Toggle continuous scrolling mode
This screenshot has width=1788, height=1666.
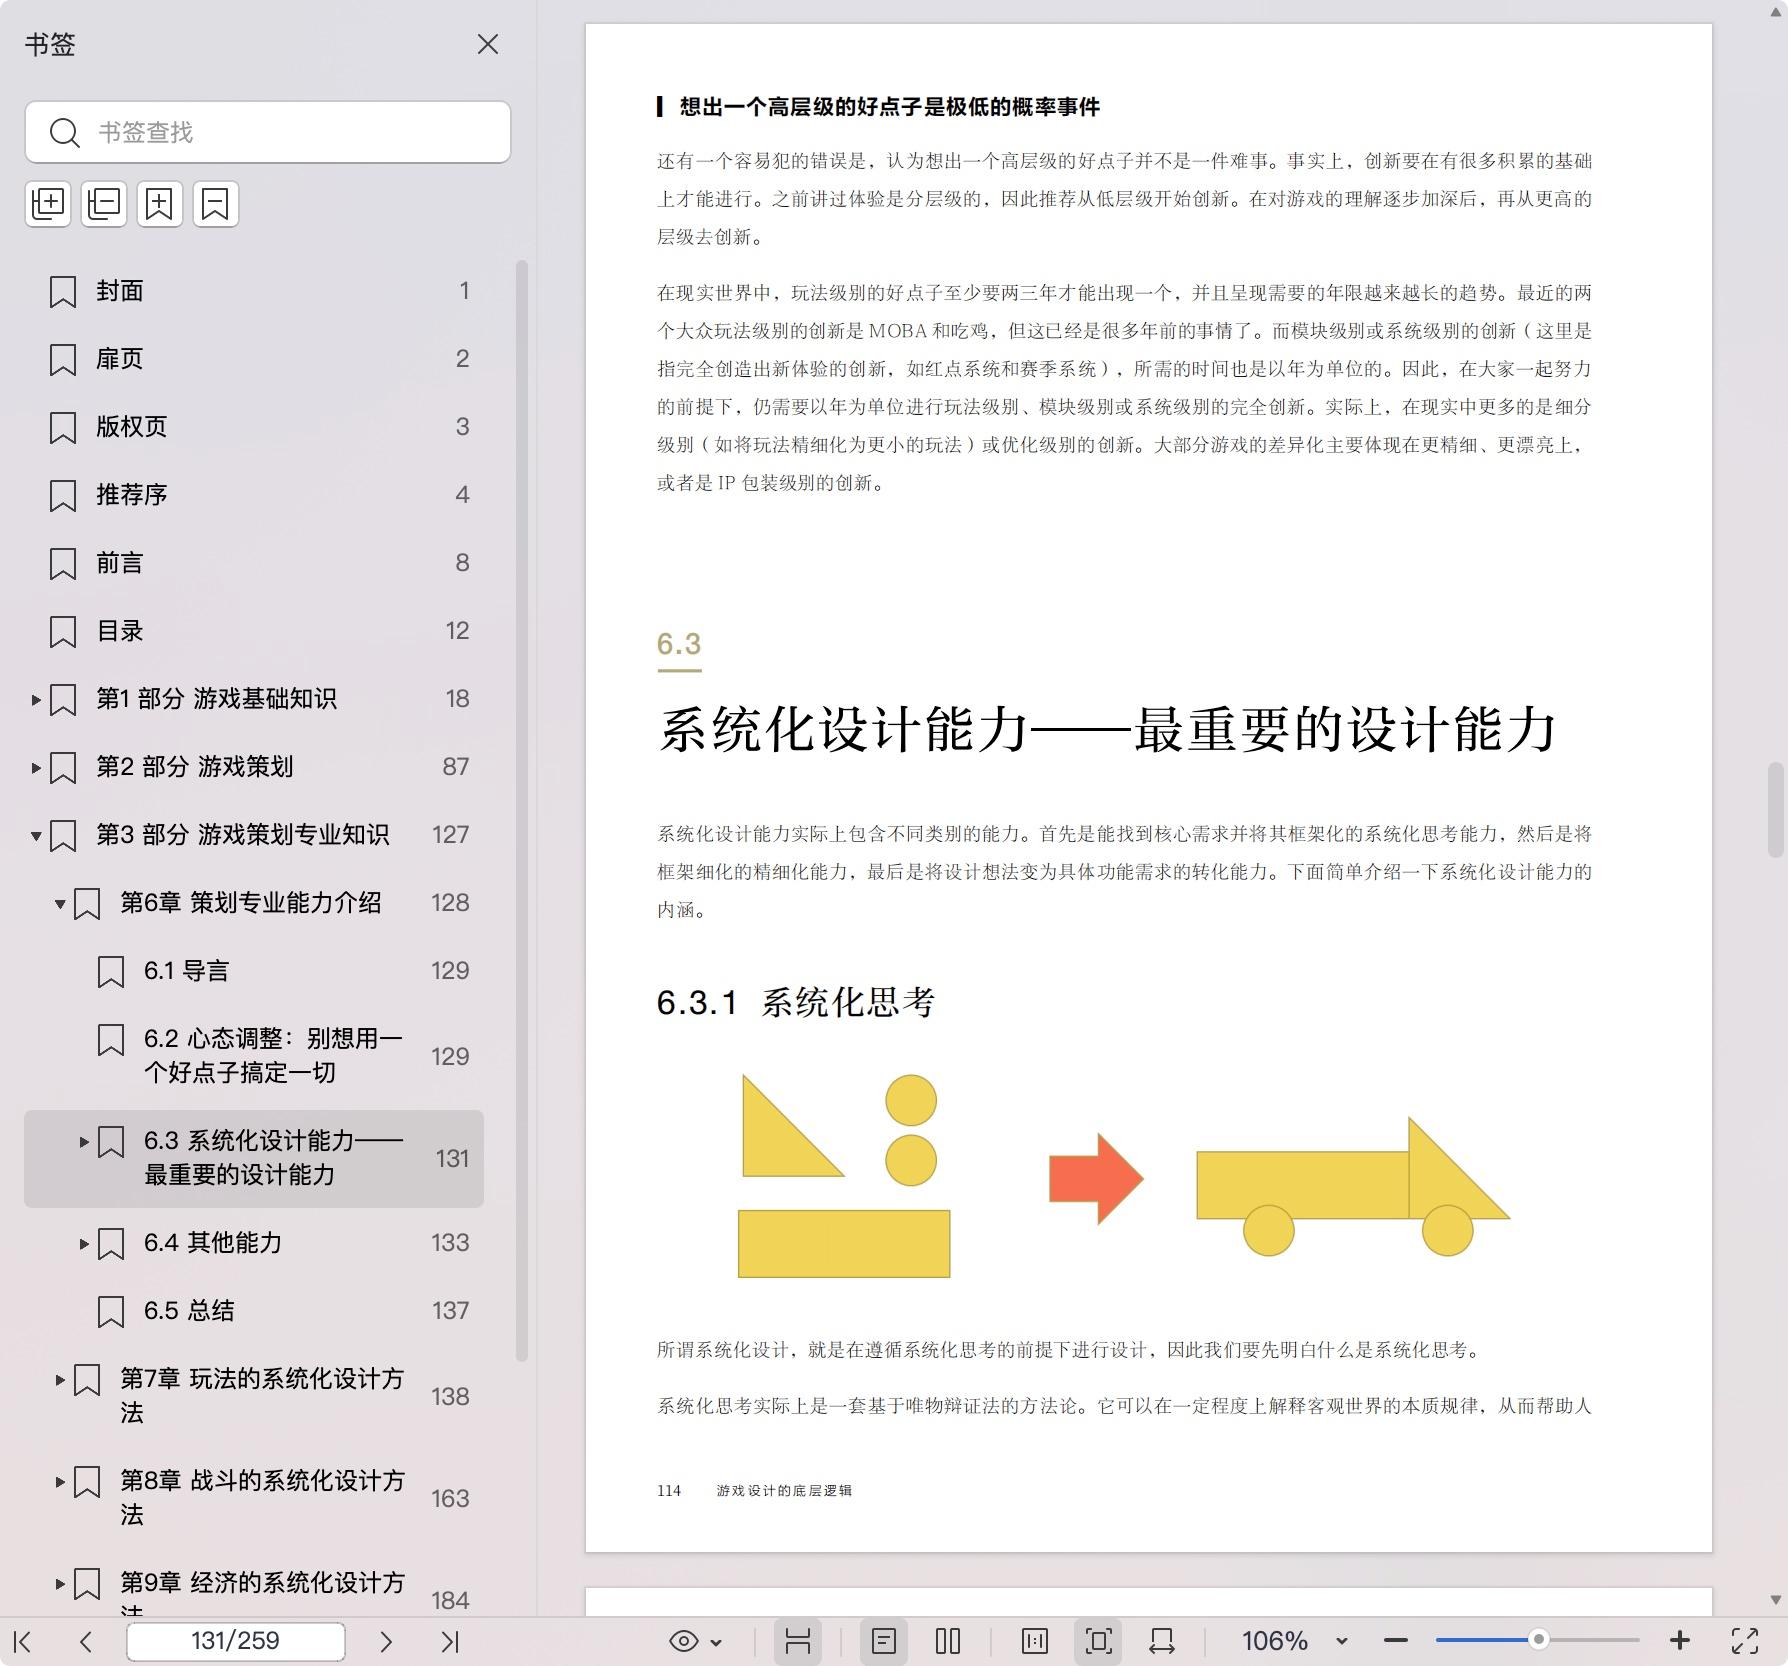tap(797, 1641)
